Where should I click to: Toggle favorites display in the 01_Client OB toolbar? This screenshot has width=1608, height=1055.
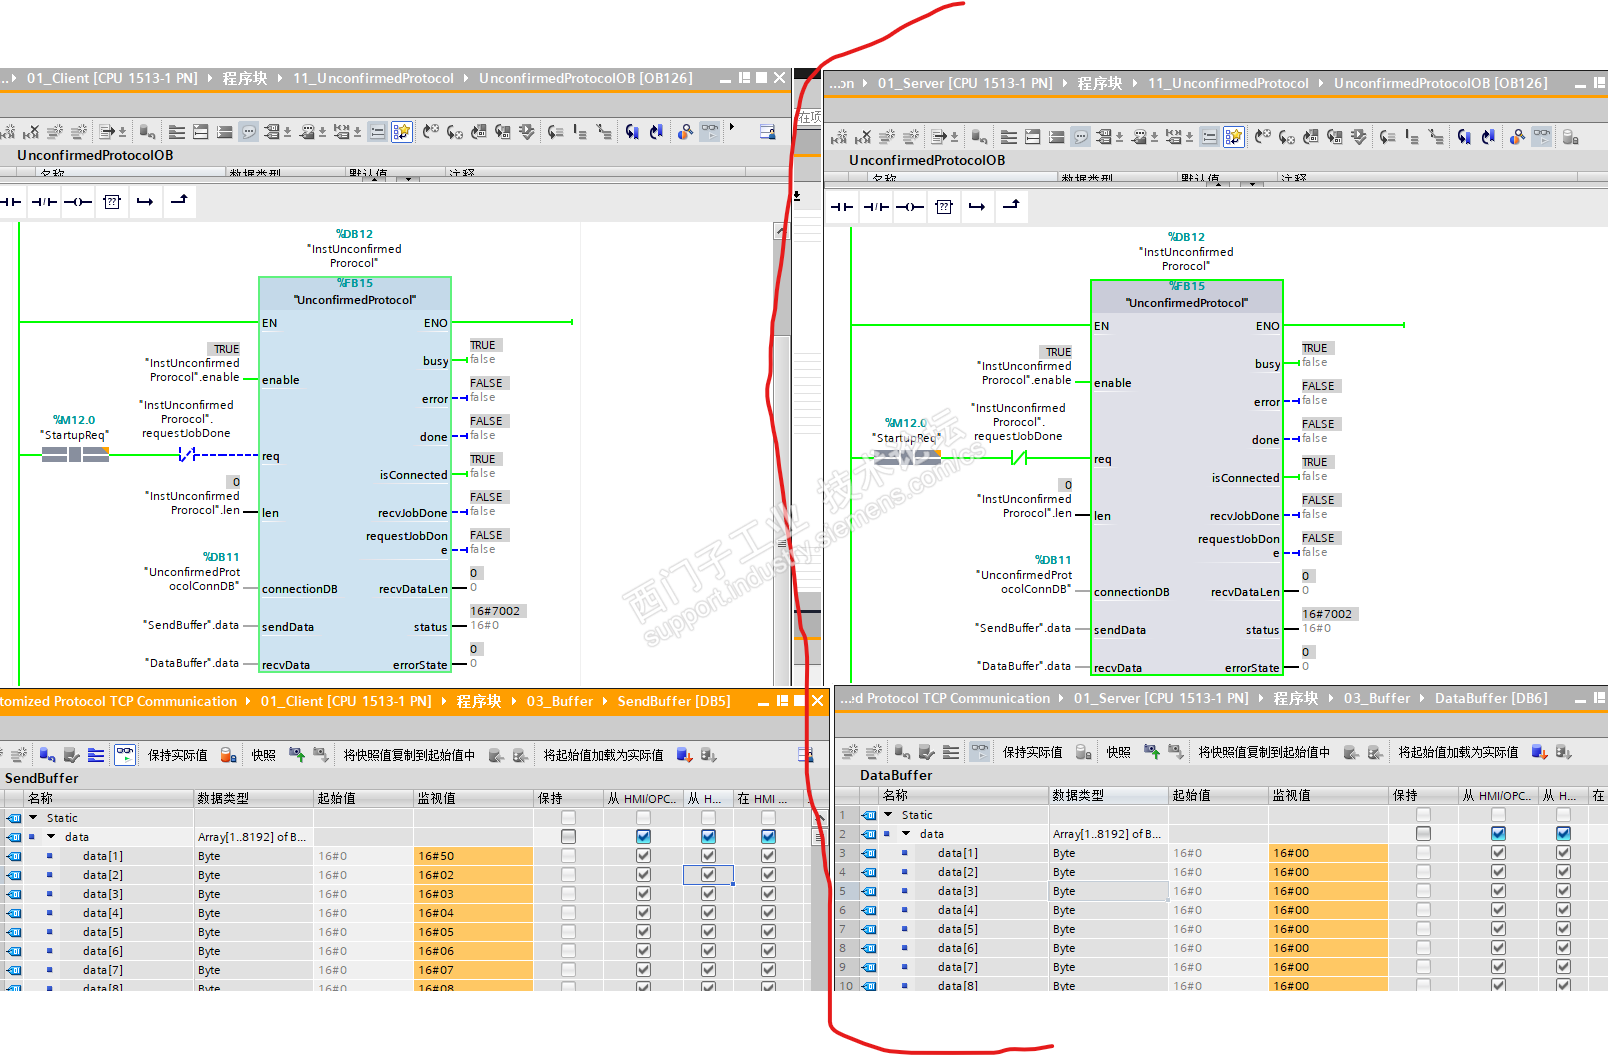pos(401,131)
